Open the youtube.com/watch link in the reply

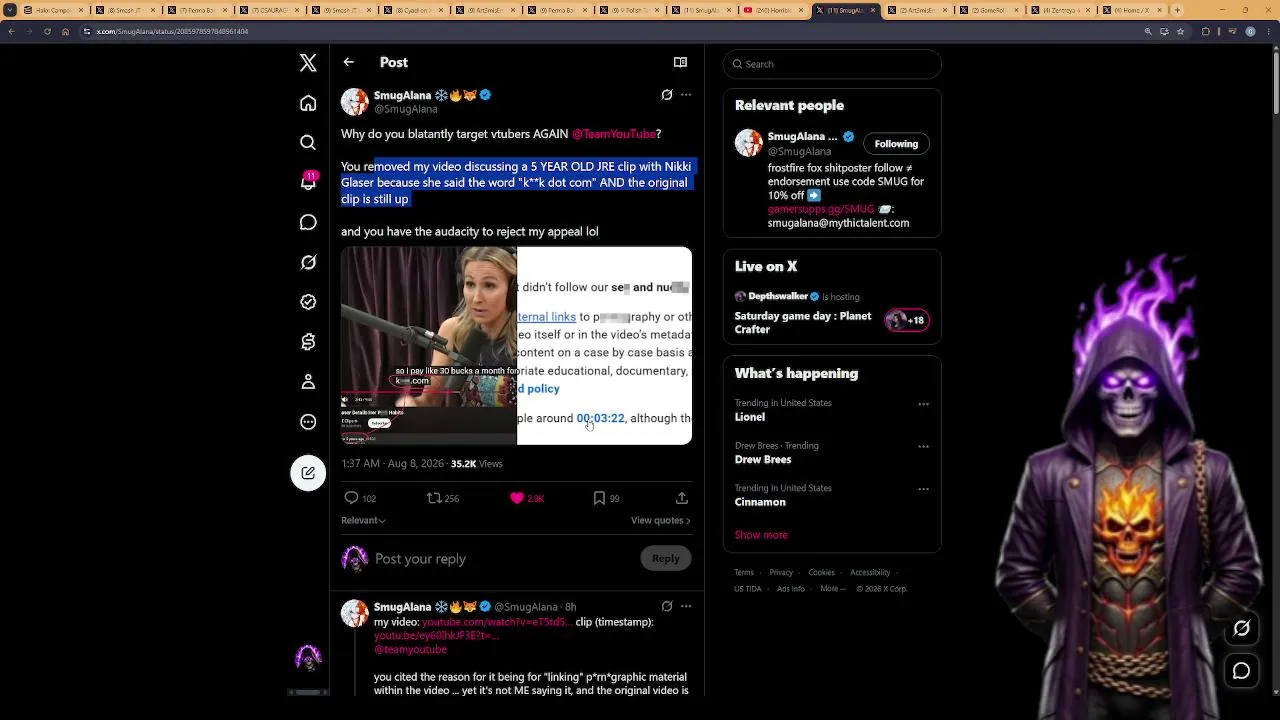click(x=497, y=622)
